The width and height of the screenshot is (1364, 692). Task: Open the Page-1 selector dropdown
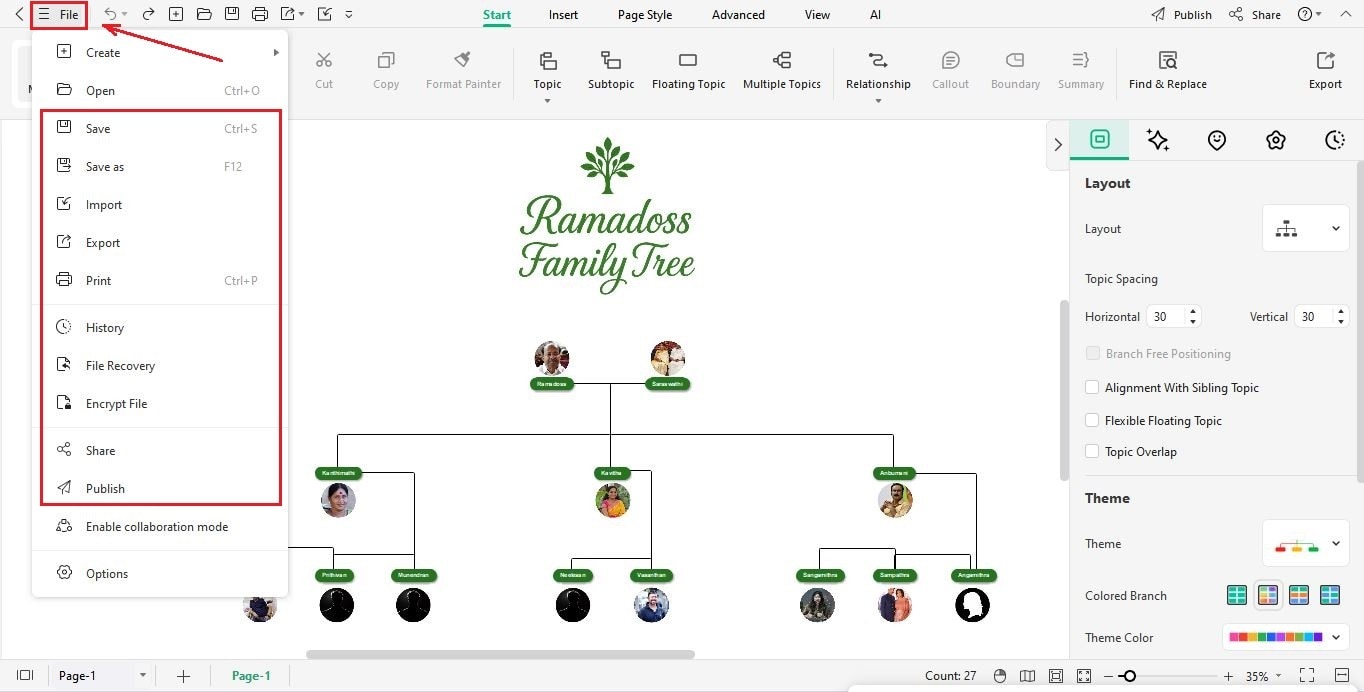pyautogui.click(x=143, y=676)
